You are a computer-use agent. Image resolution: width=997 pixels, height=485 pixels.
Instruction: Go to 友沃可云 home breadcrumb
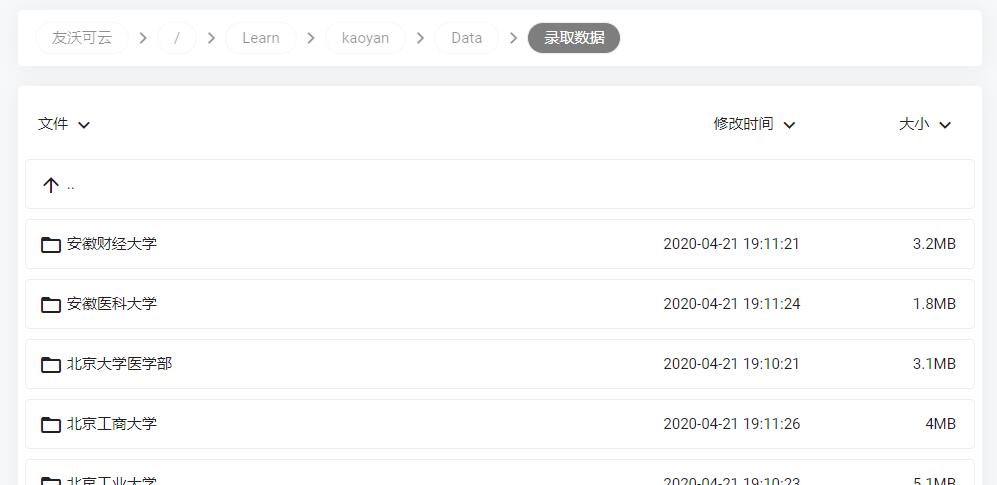coord(82,38)
